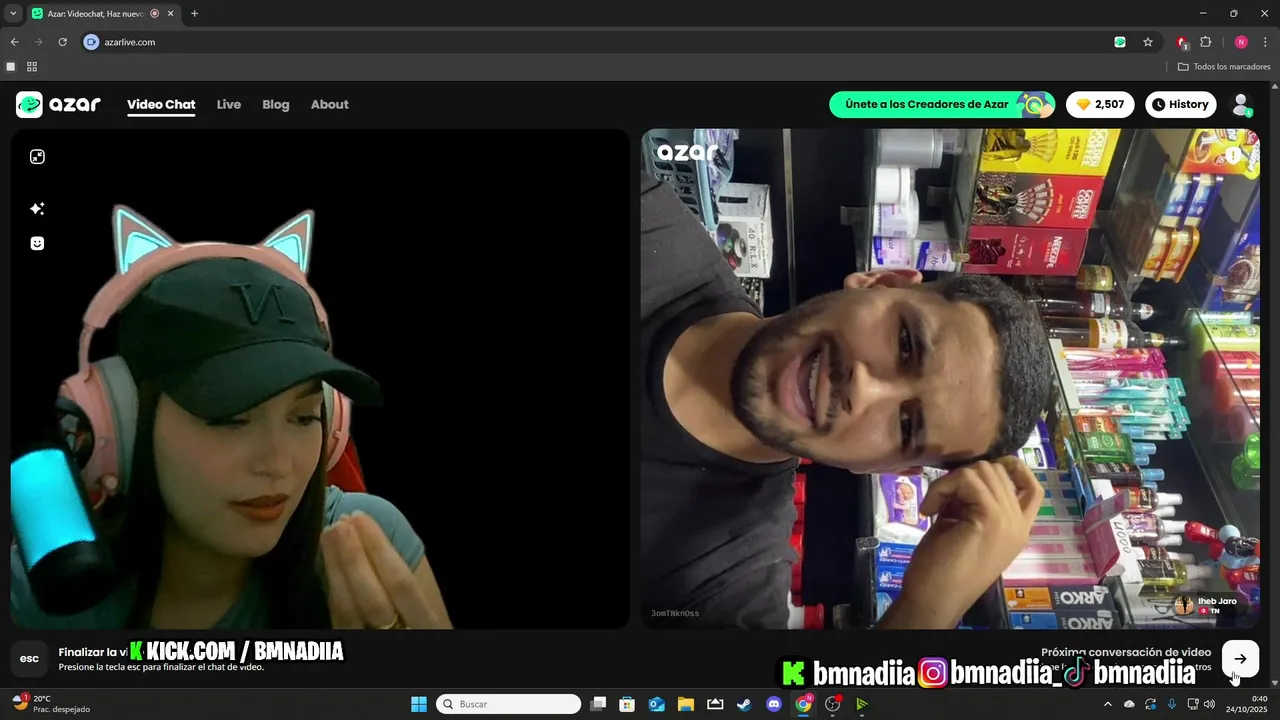This screenshot has height=720, width=1280.
Task: Open the Extensions puzzle icon
Action: point(1205,42)
